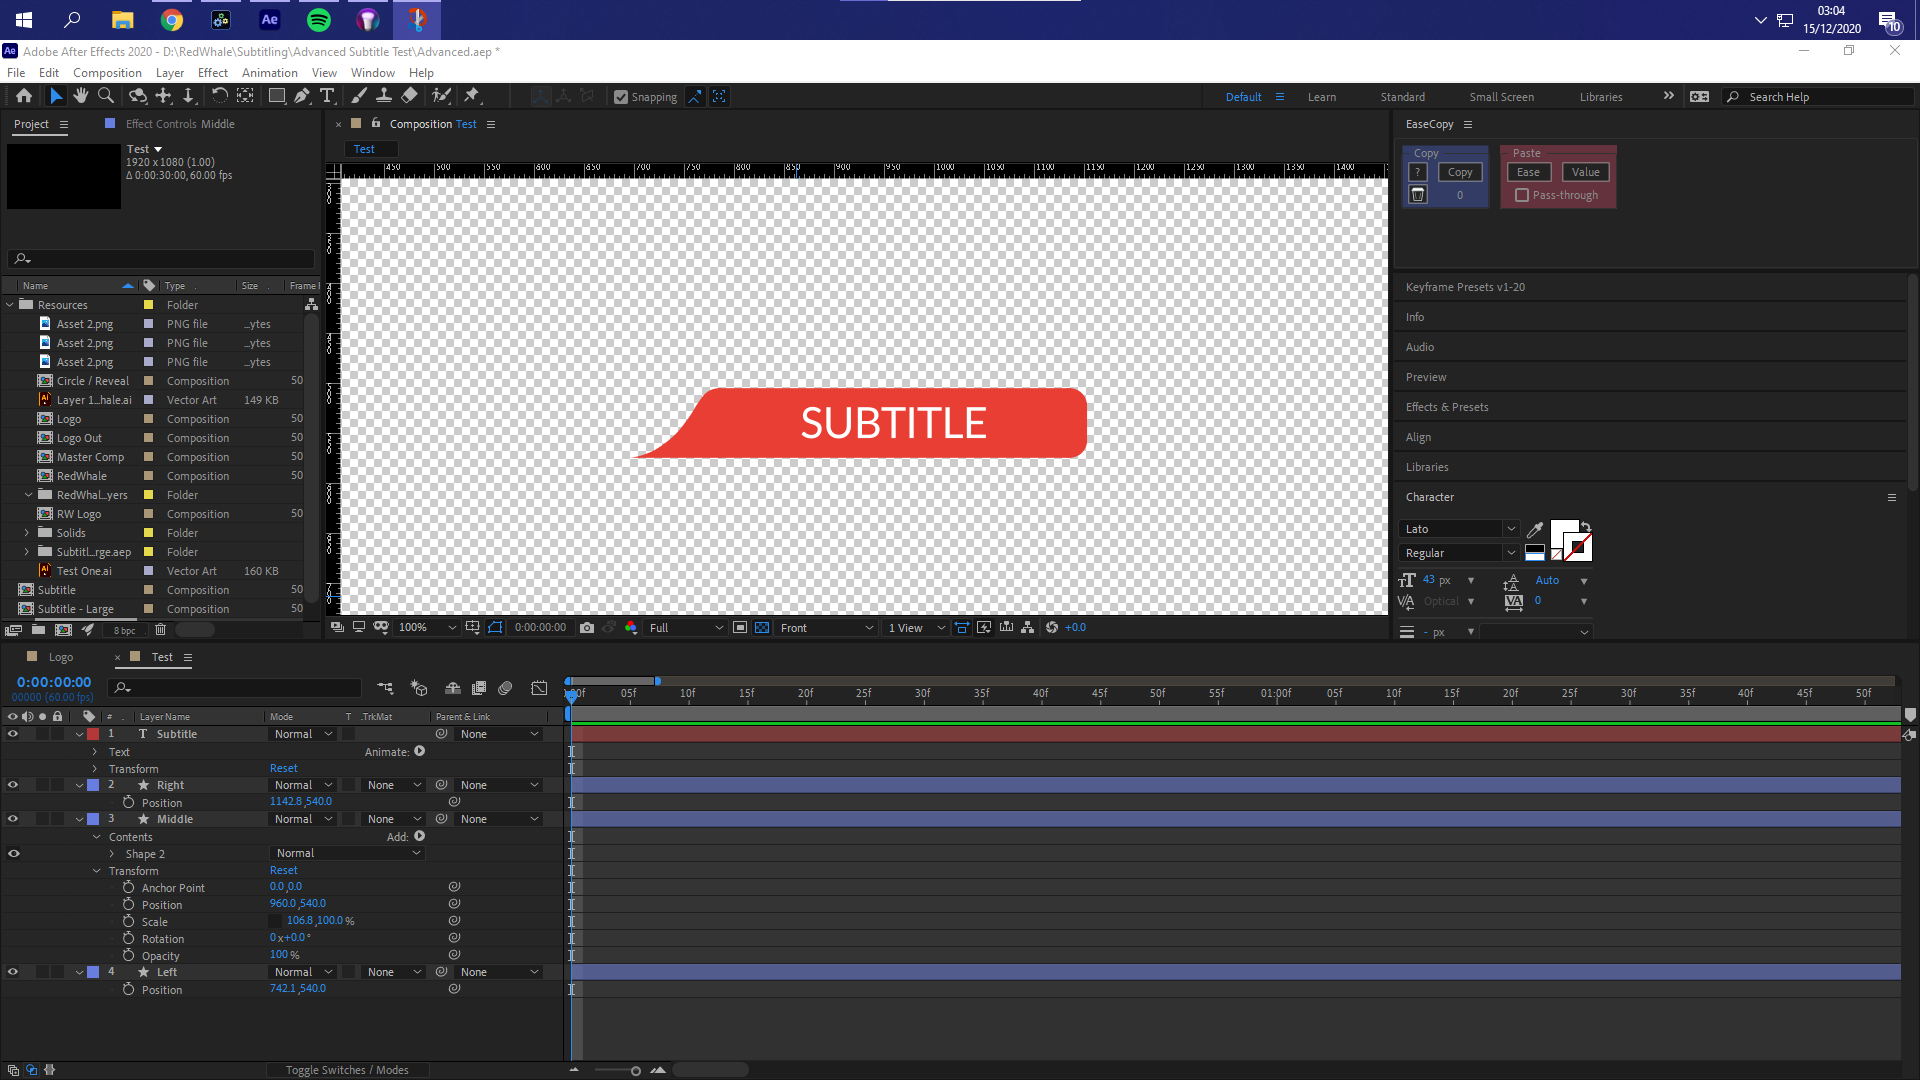Click Reset on the Middle layer Transform
1920x1080 pixels.
(283, 869)
